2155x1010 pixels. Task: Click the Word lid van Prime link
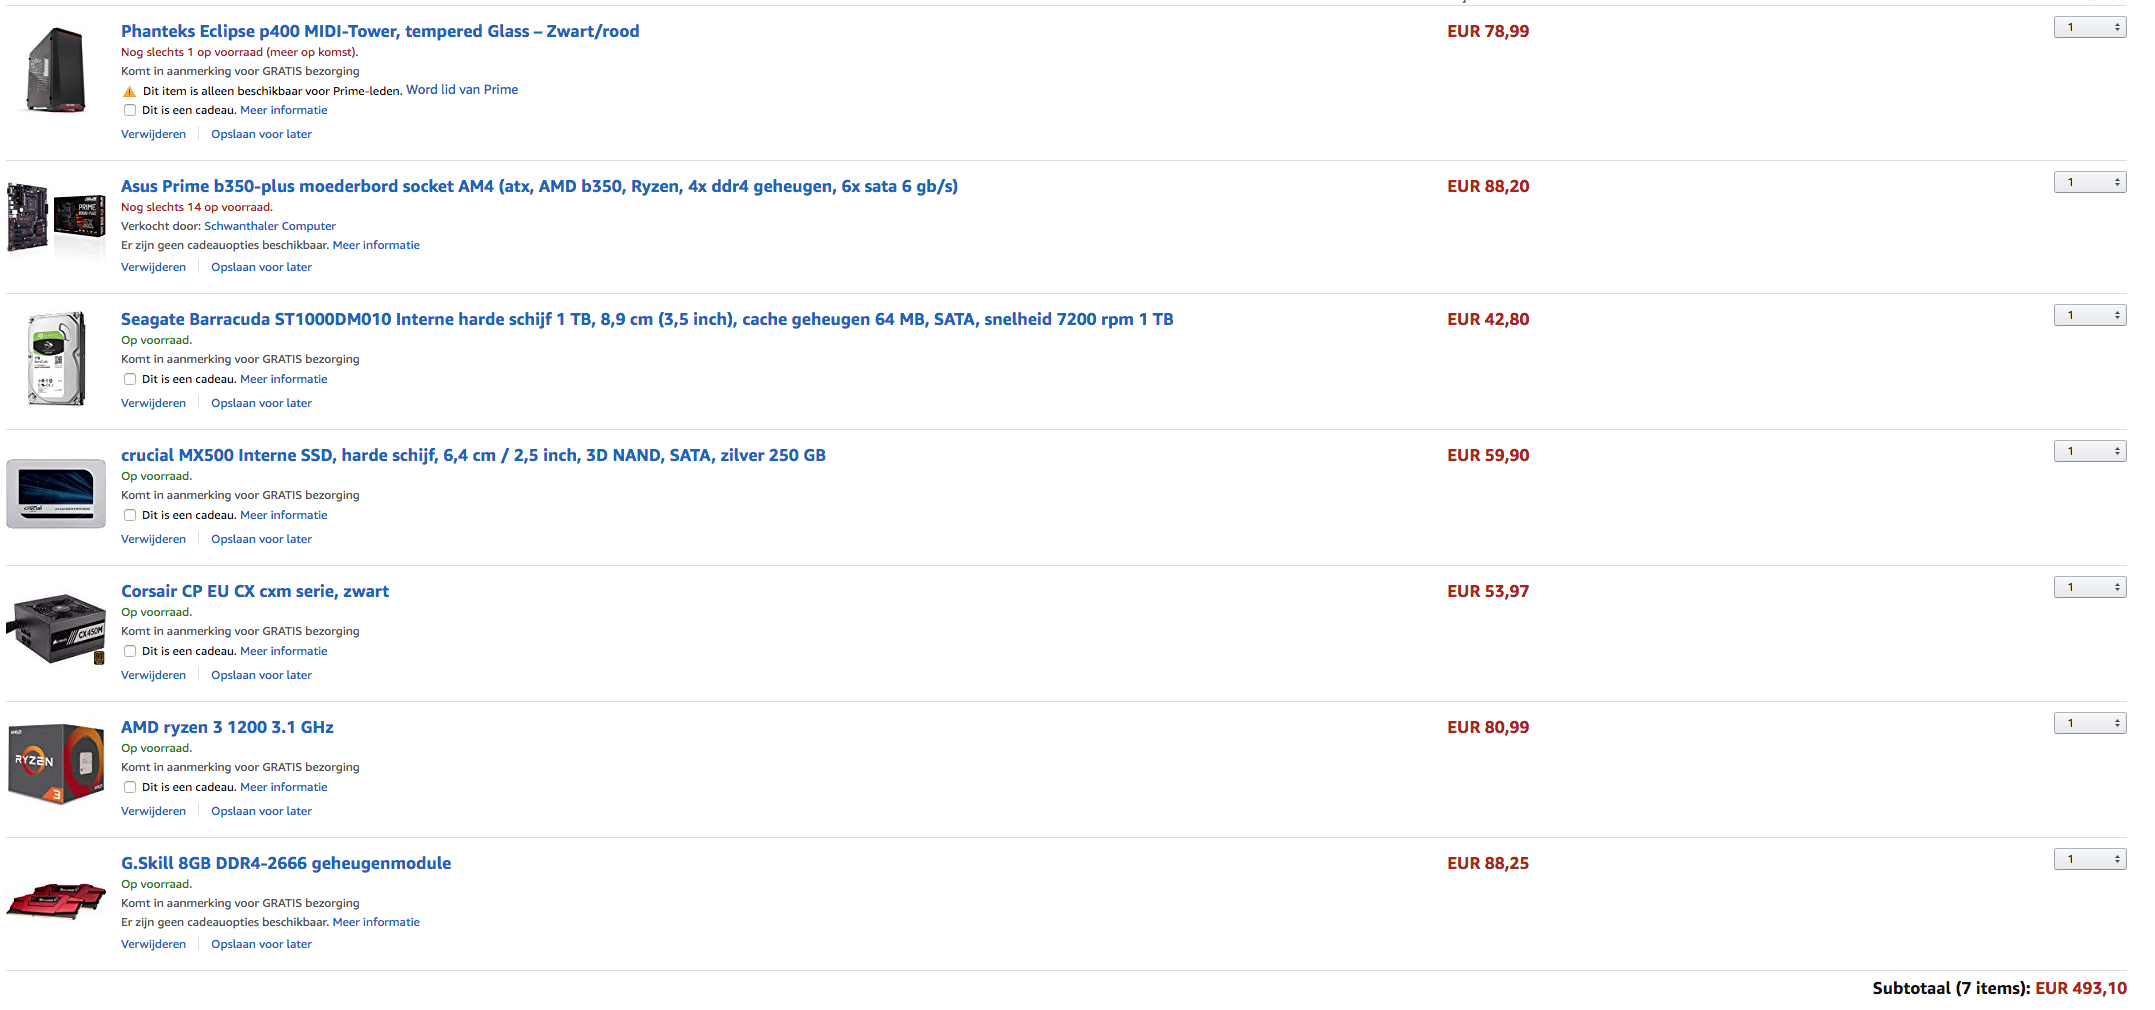(462, 90)
